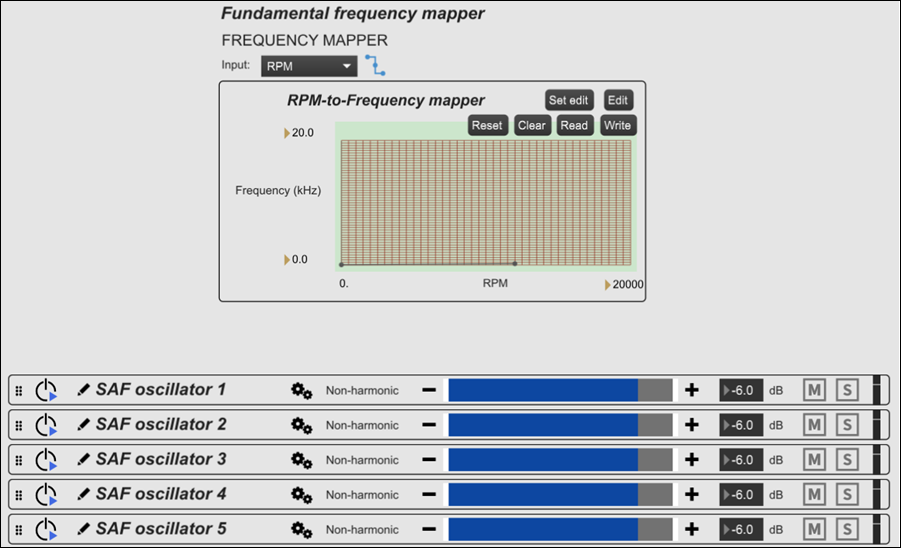Click the -6.0 dB field of oscillator 4
The width and height of the screenshot is (901, 548).
coord(741,495)
